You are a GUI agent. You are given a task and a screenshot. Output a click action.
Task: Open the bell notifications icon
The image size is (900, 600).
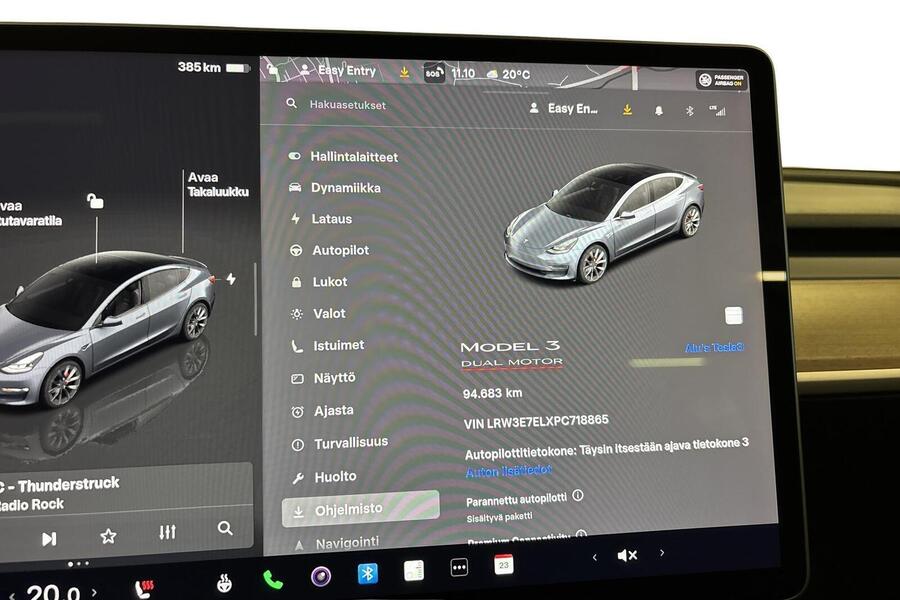coord(658,110)
